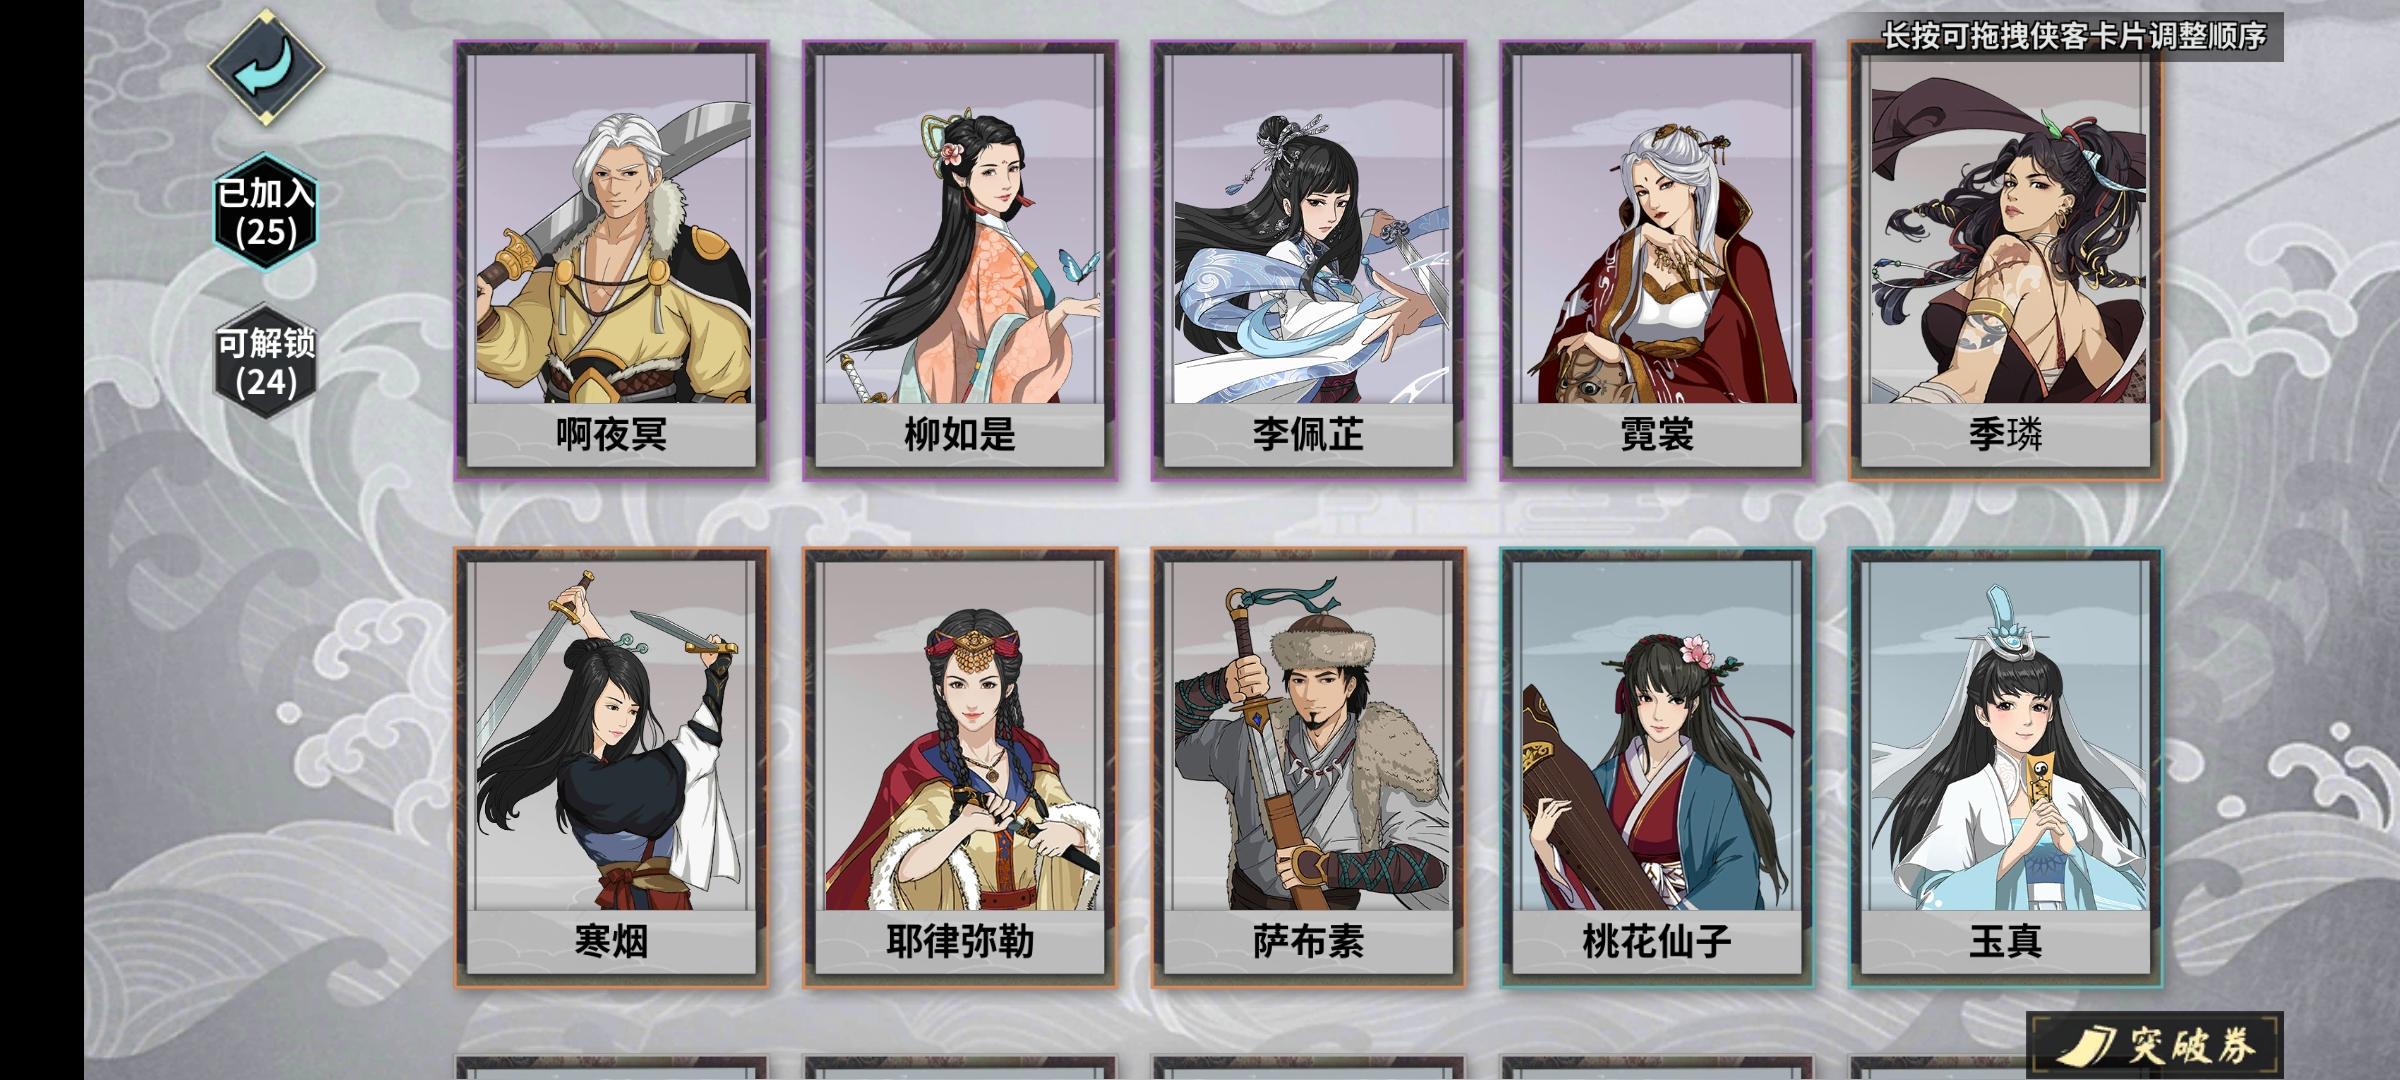Tap the back arrow icon

coord(266,67)
